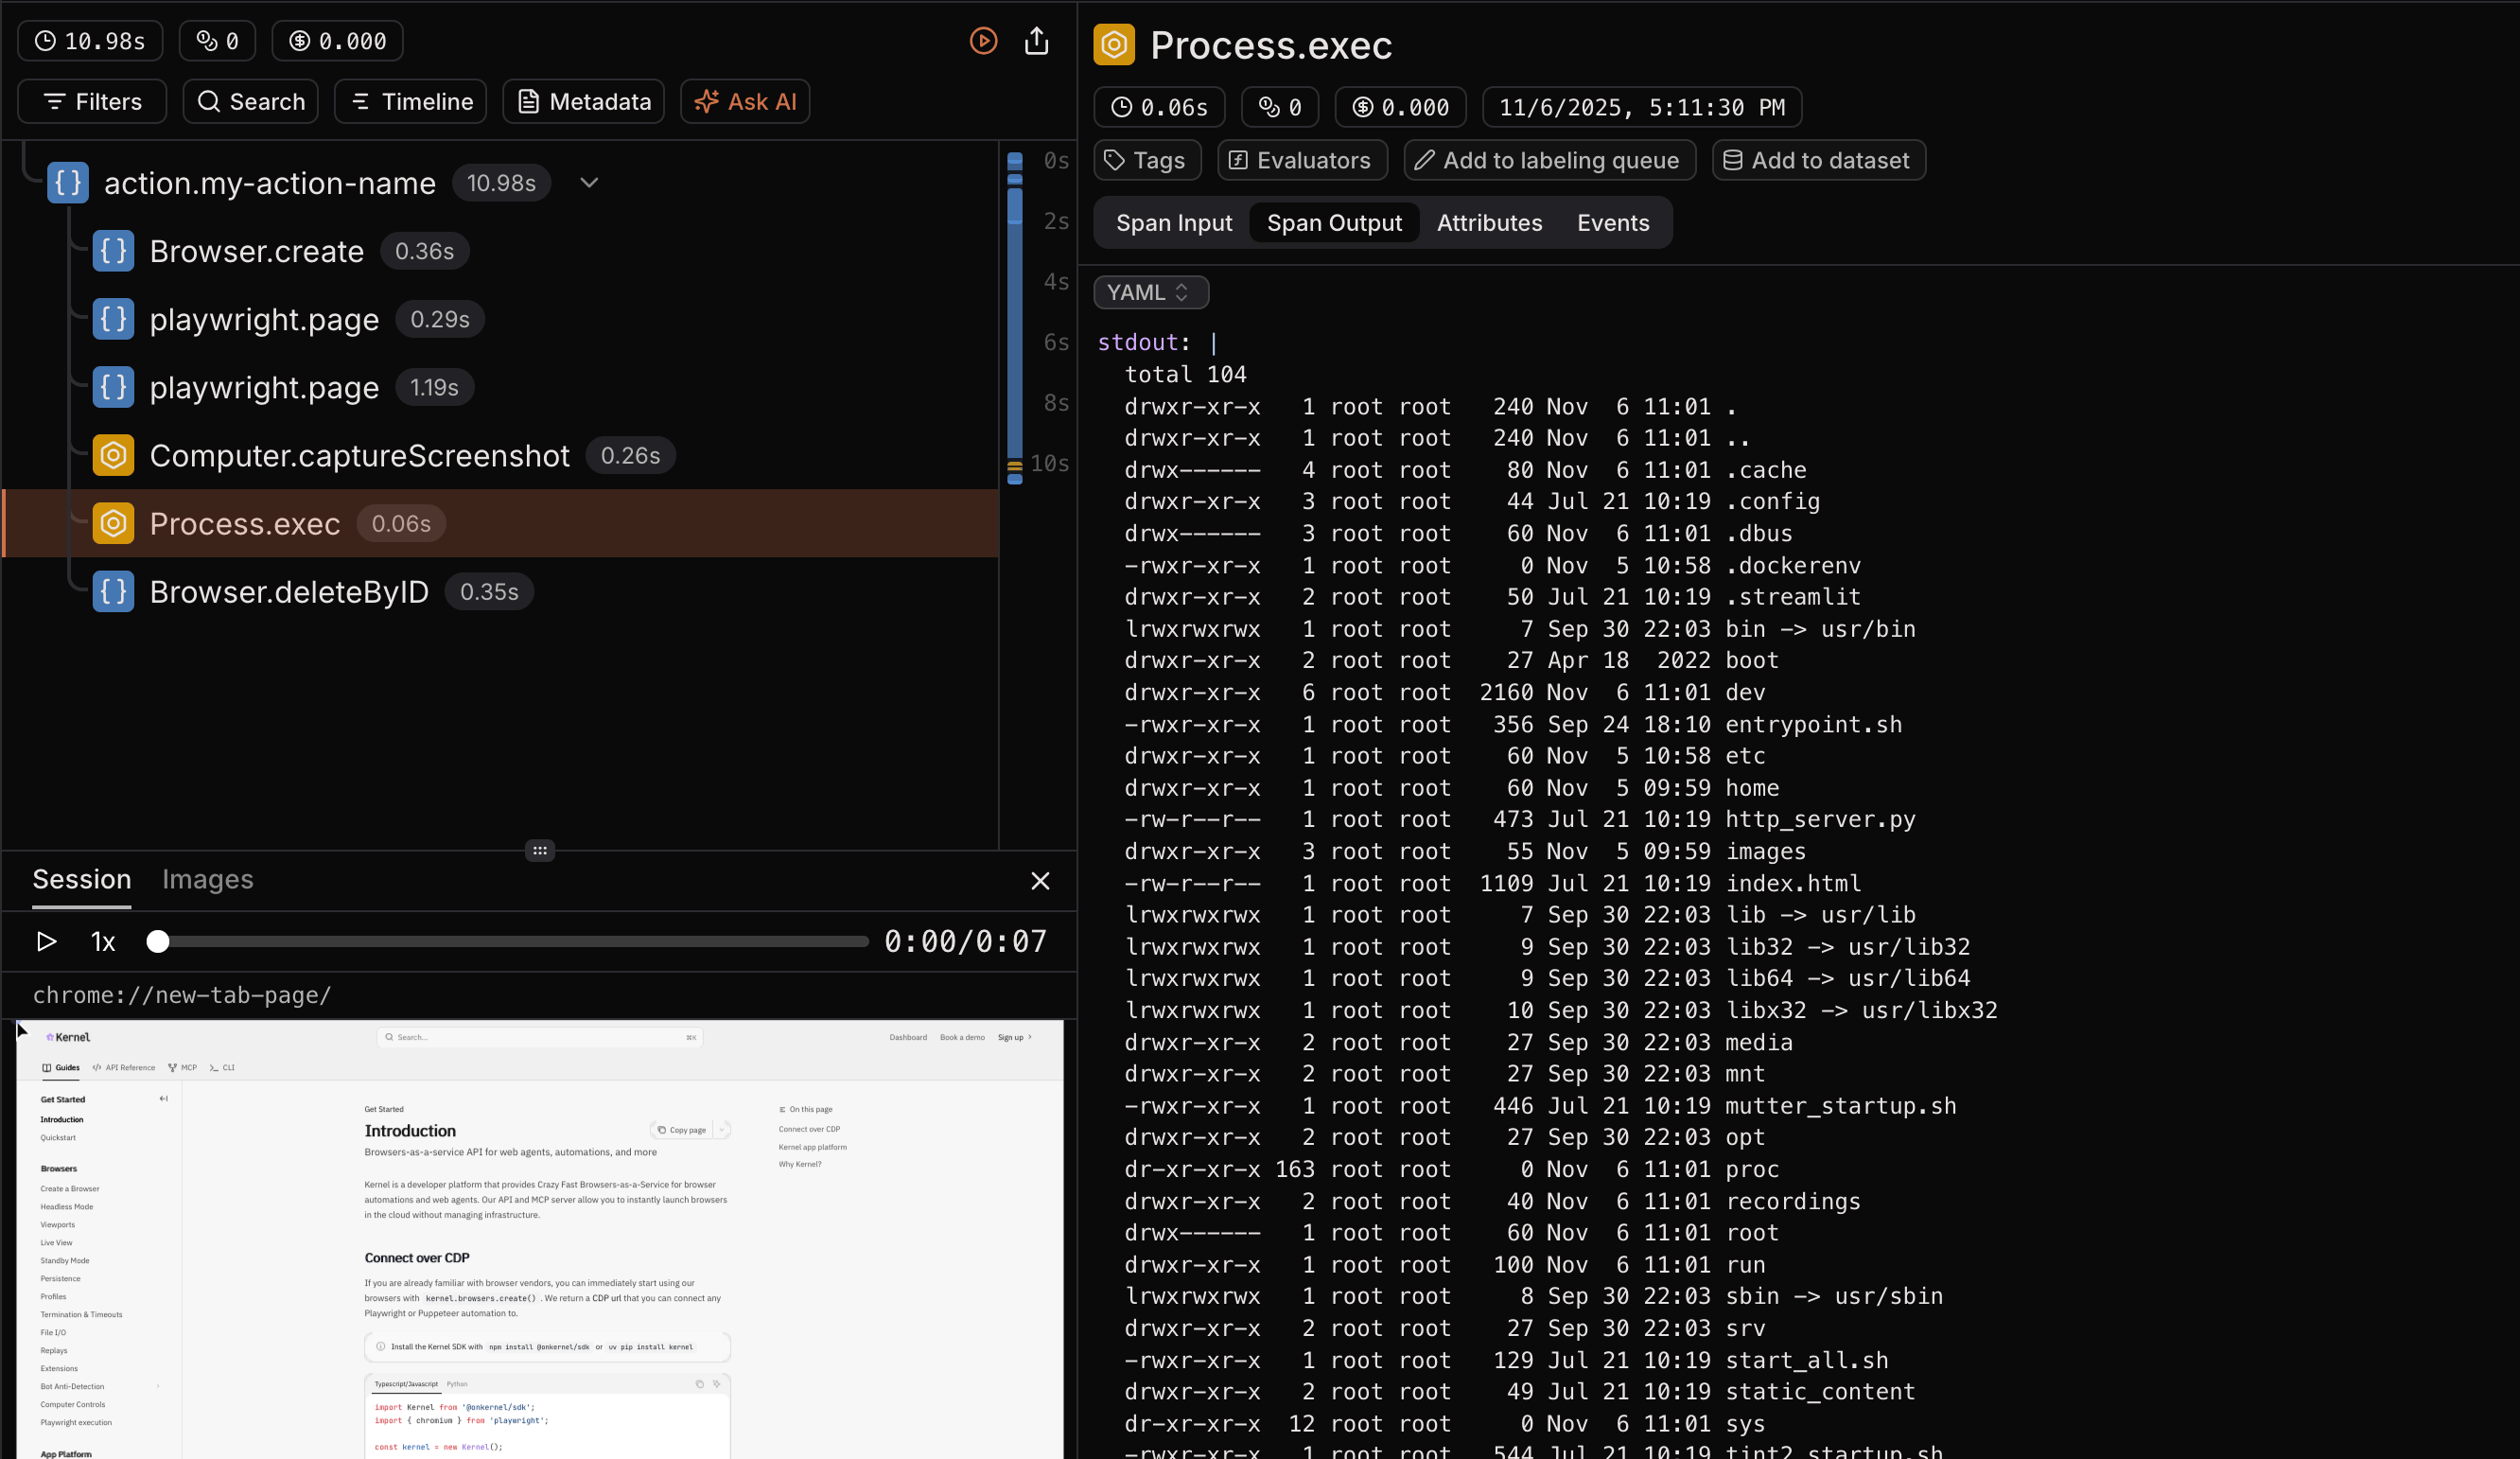This screenshot has width=2520, height=1459.
Task: Switch to the Span Input tab
Action: tap(1174, 223)
